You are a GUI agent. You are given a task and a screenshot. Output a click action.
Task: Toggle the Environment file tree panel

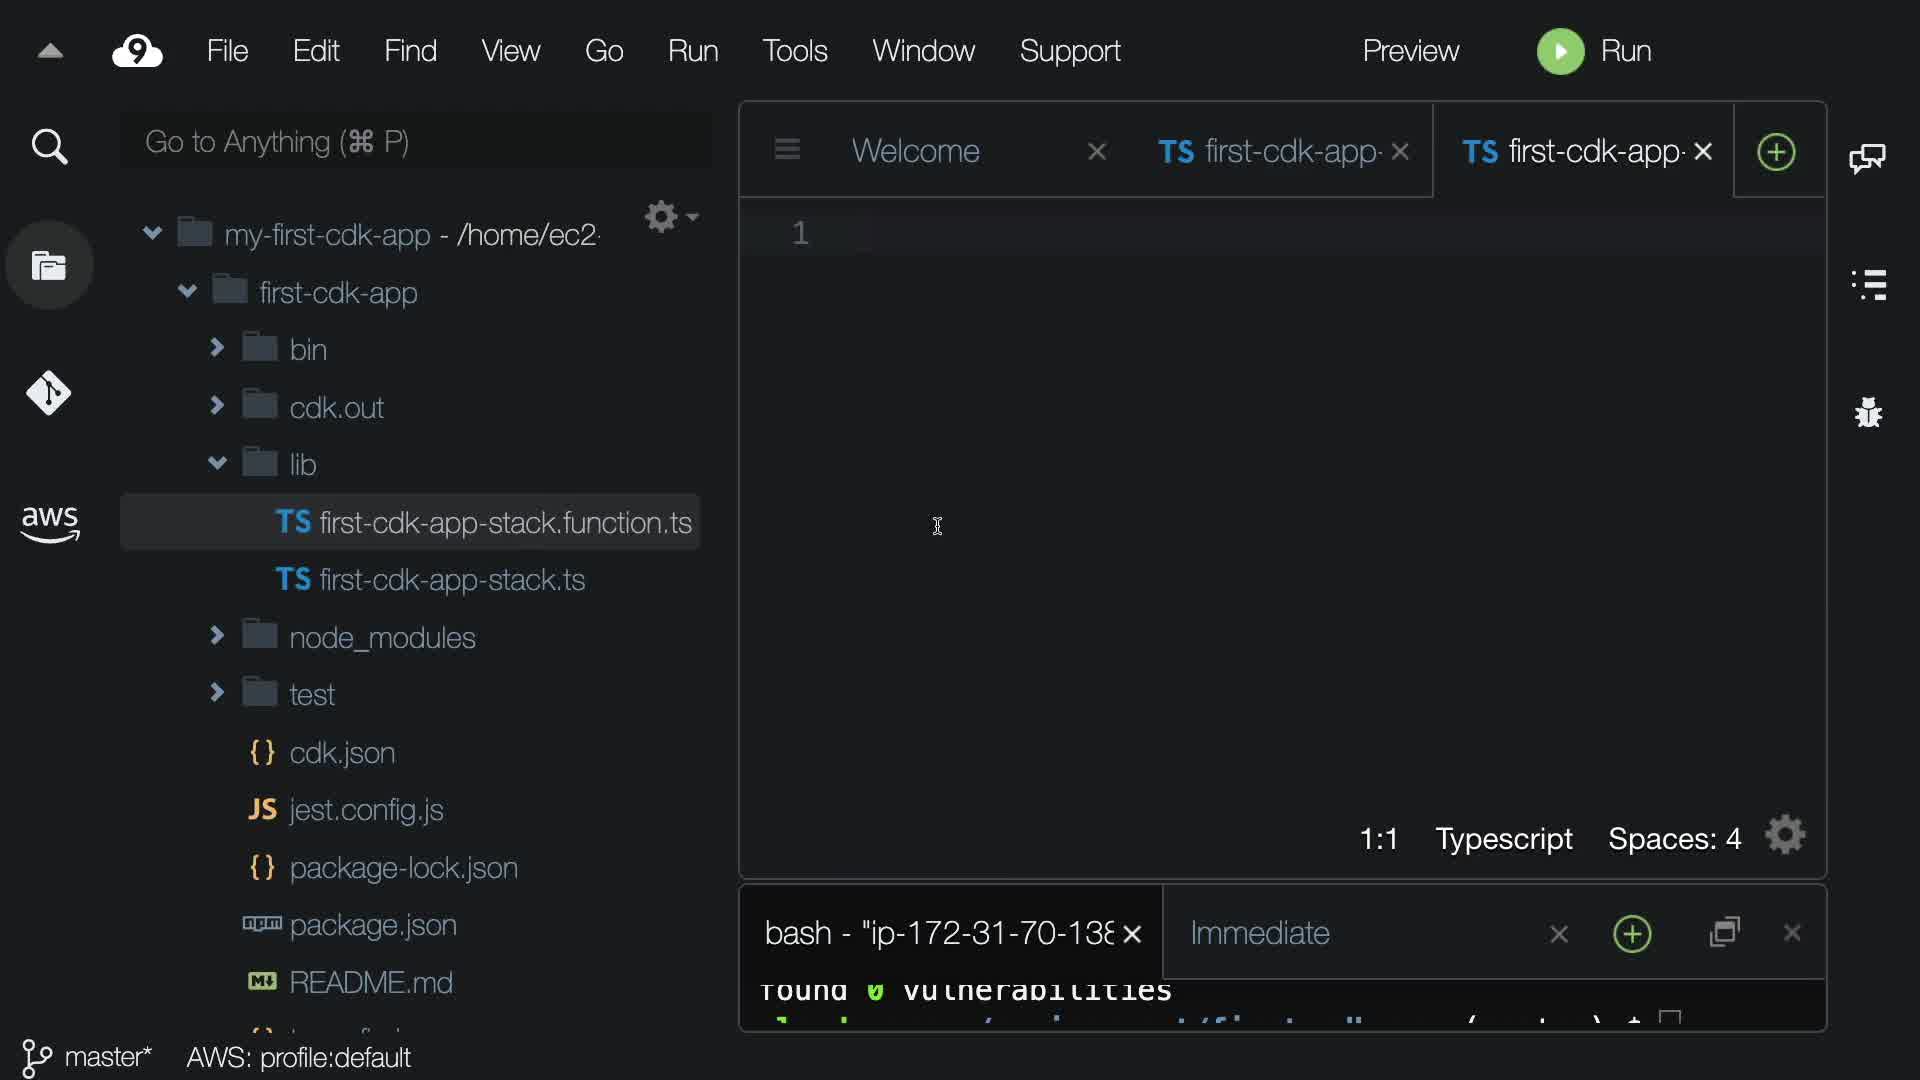(49, 266)
